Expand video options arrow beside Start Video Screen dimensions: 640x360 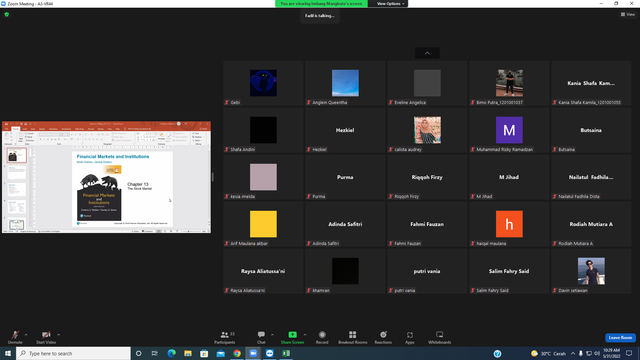58,335
